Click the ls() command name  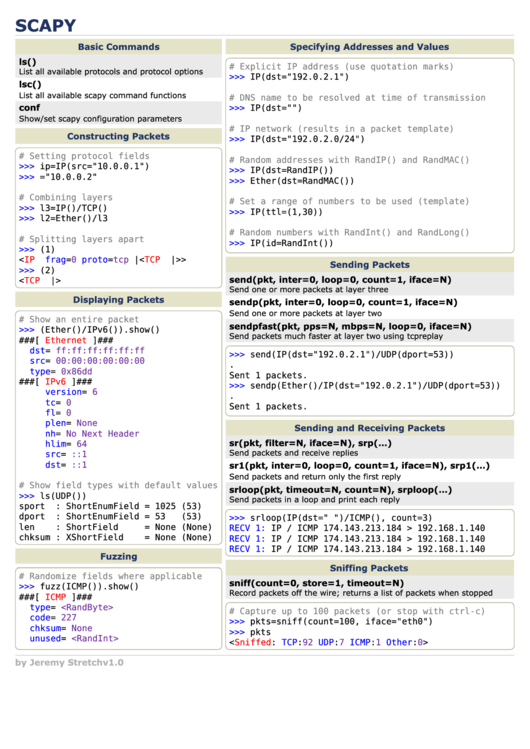point(28,62)
